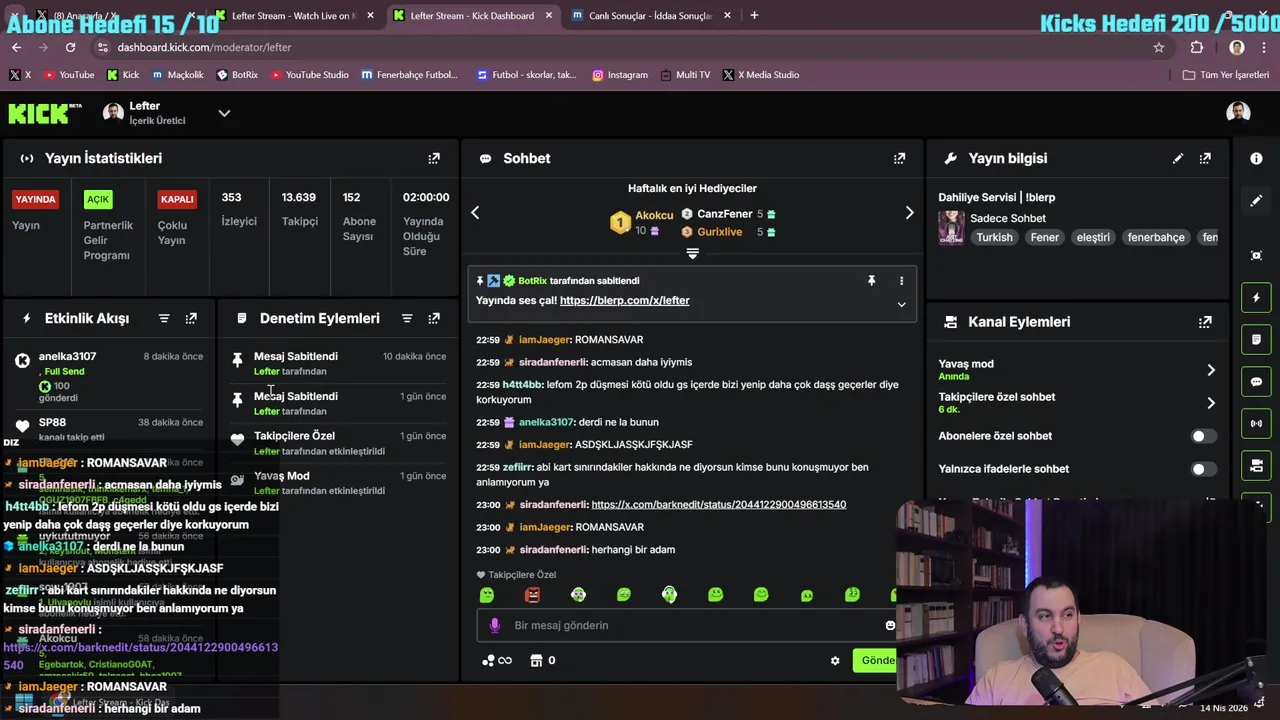Open the YouTube Studio bookmark
1280x720 pixels.
click(309, 75)
